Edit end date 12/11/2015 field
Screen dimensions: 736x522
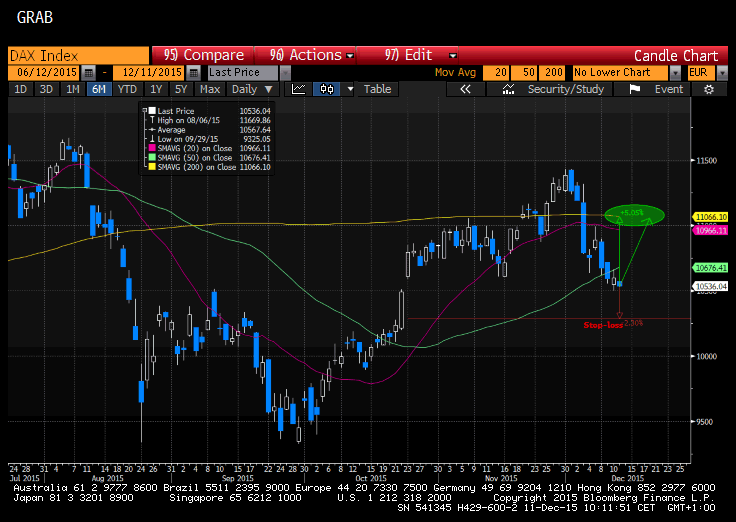point(150,73)
